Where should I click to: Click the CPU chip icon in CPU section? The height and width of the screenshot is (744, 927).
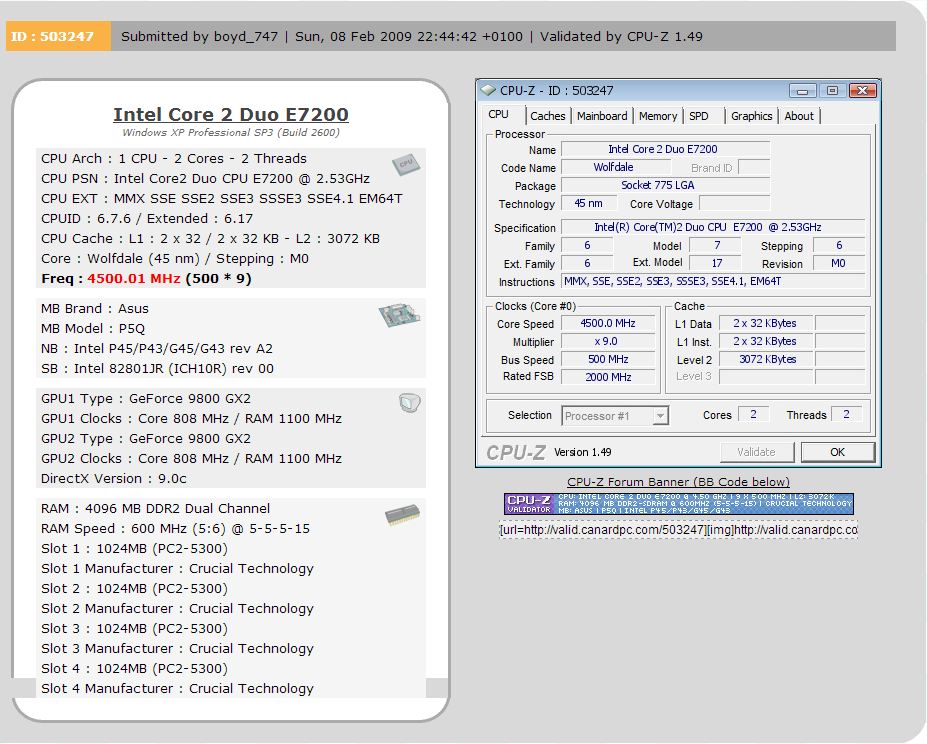(406, 164)
